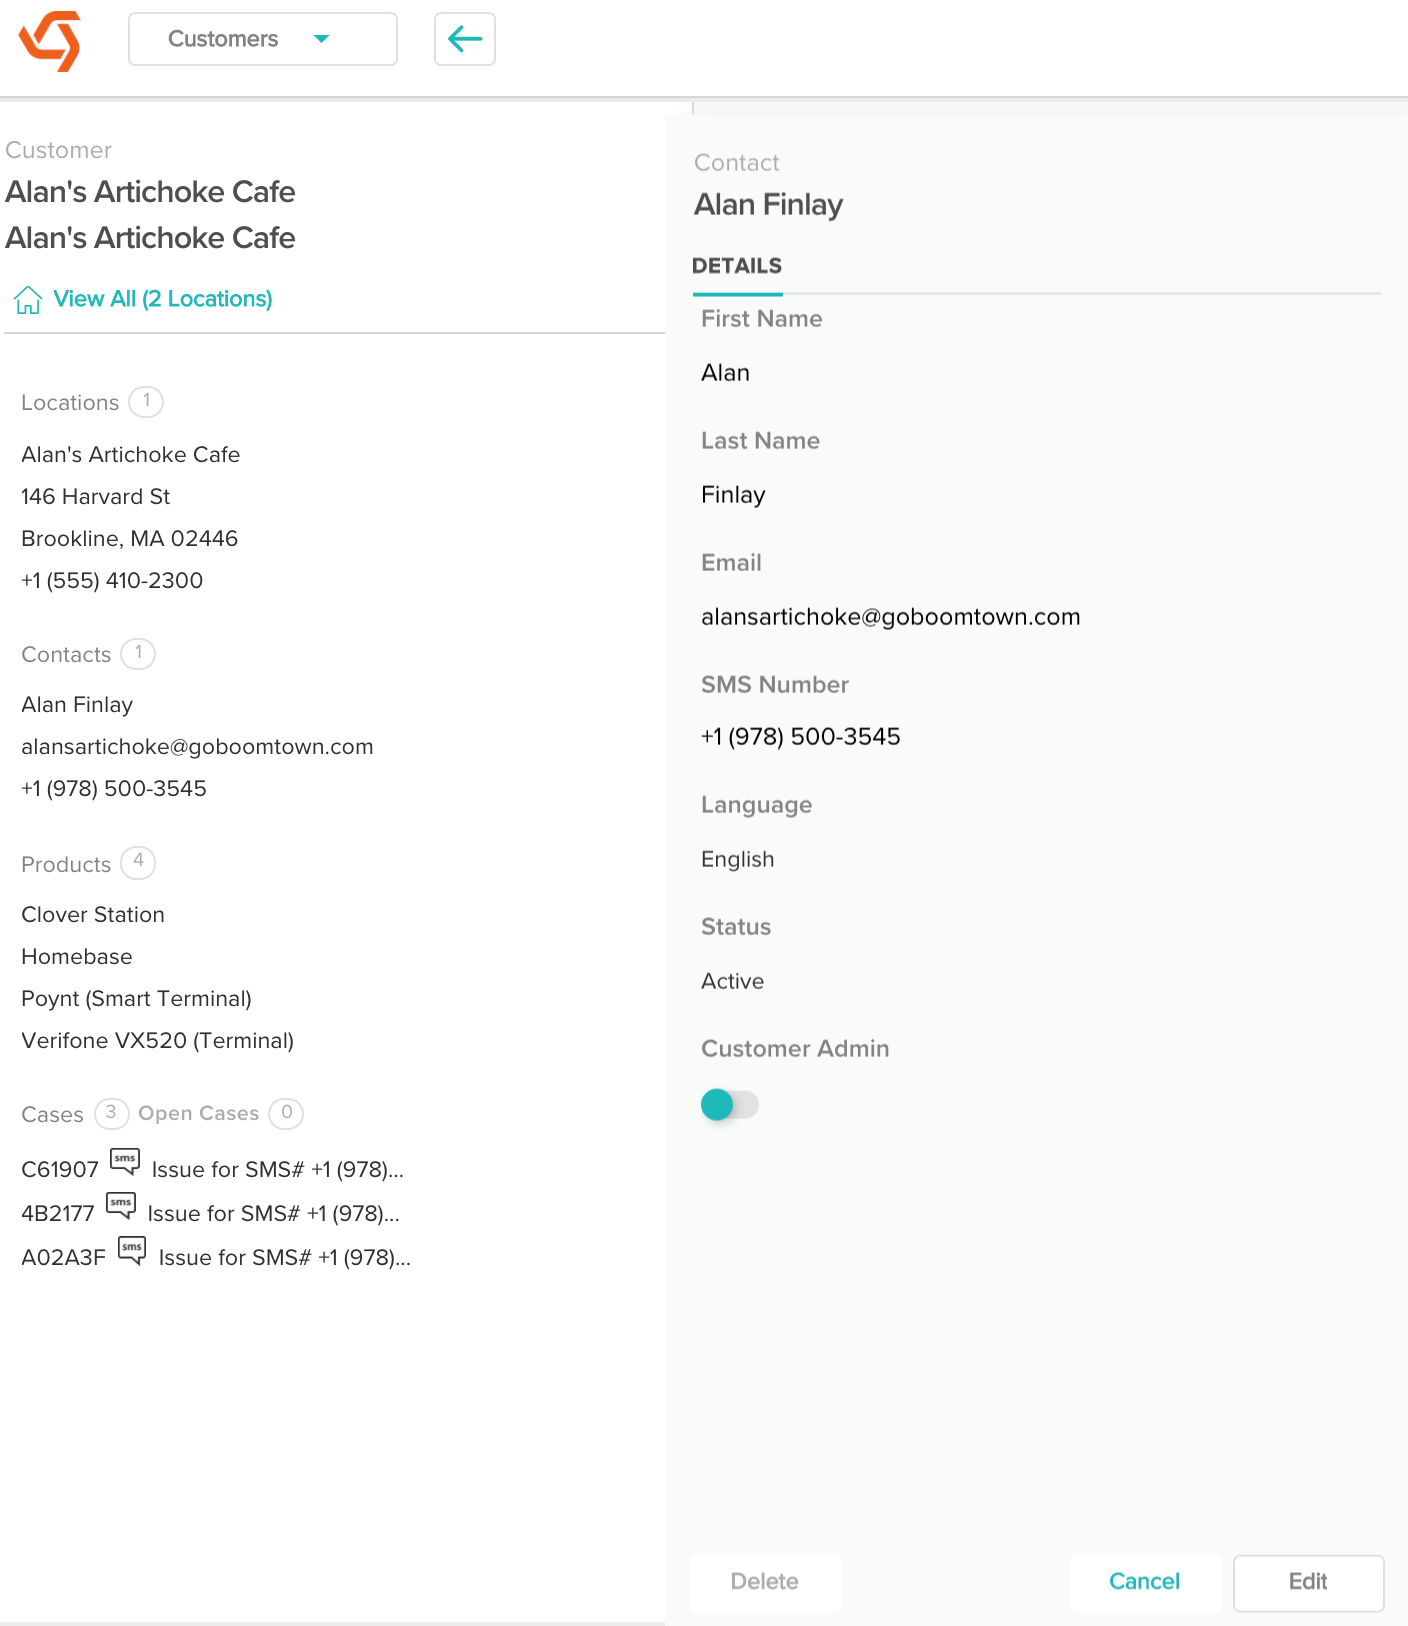
Task: Click the caret arrow in Customers selector
Action: click(321, 39)
